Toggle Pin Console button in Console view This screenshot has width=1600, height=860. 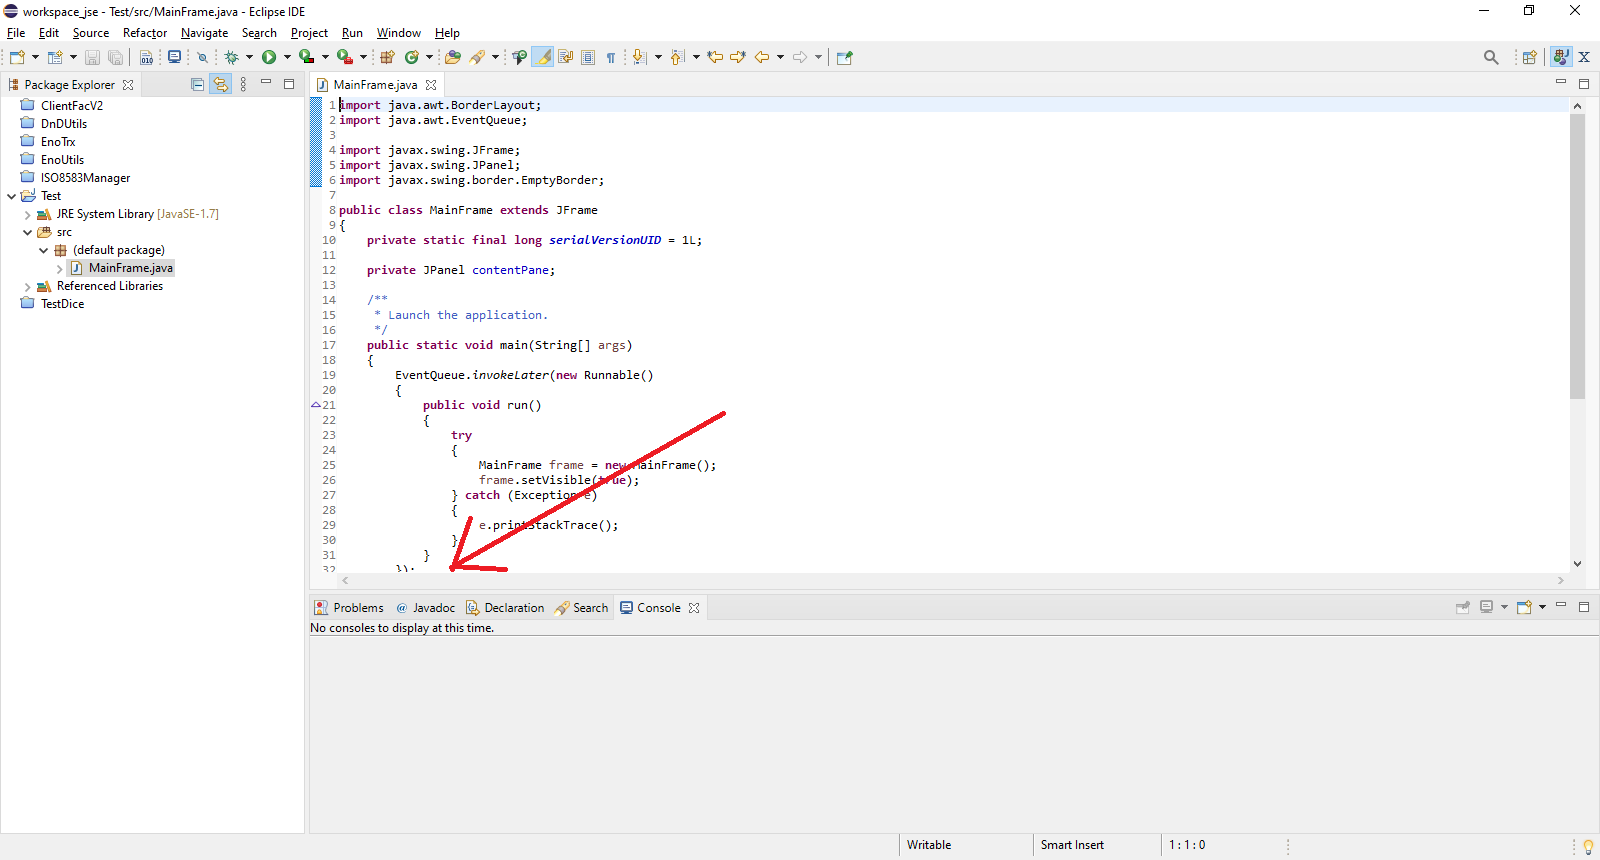coord(1463,607)
